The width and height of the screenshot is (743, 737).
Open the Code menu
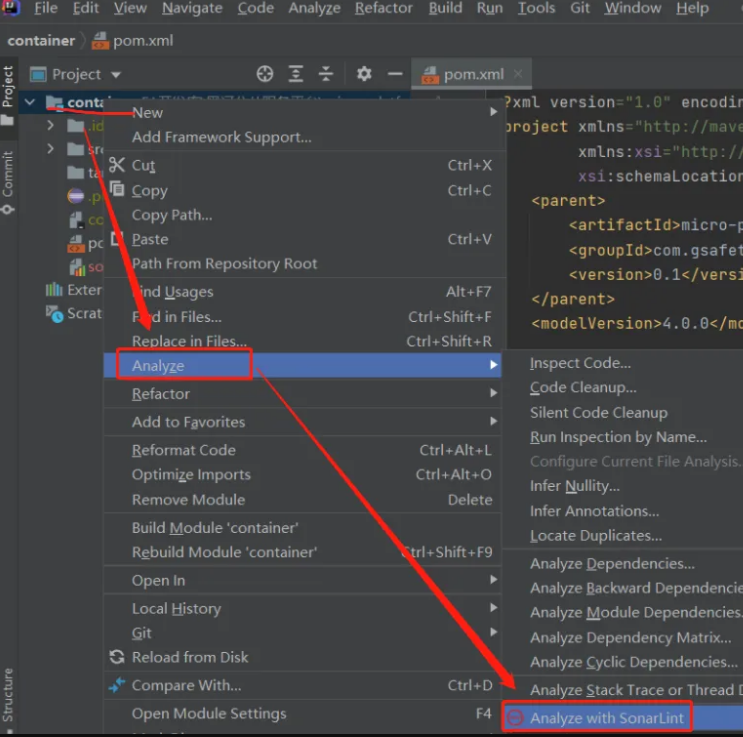(x=255, y=8)
